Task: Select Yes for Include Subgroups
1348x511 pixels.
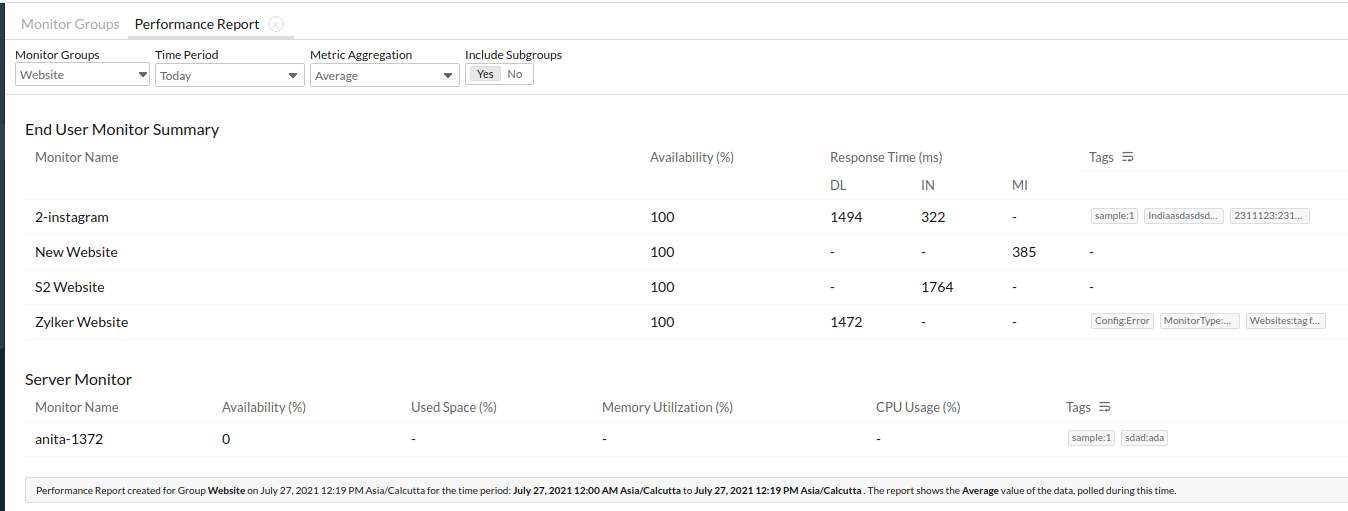Action: pyautogui.click(x=485, y=74)
